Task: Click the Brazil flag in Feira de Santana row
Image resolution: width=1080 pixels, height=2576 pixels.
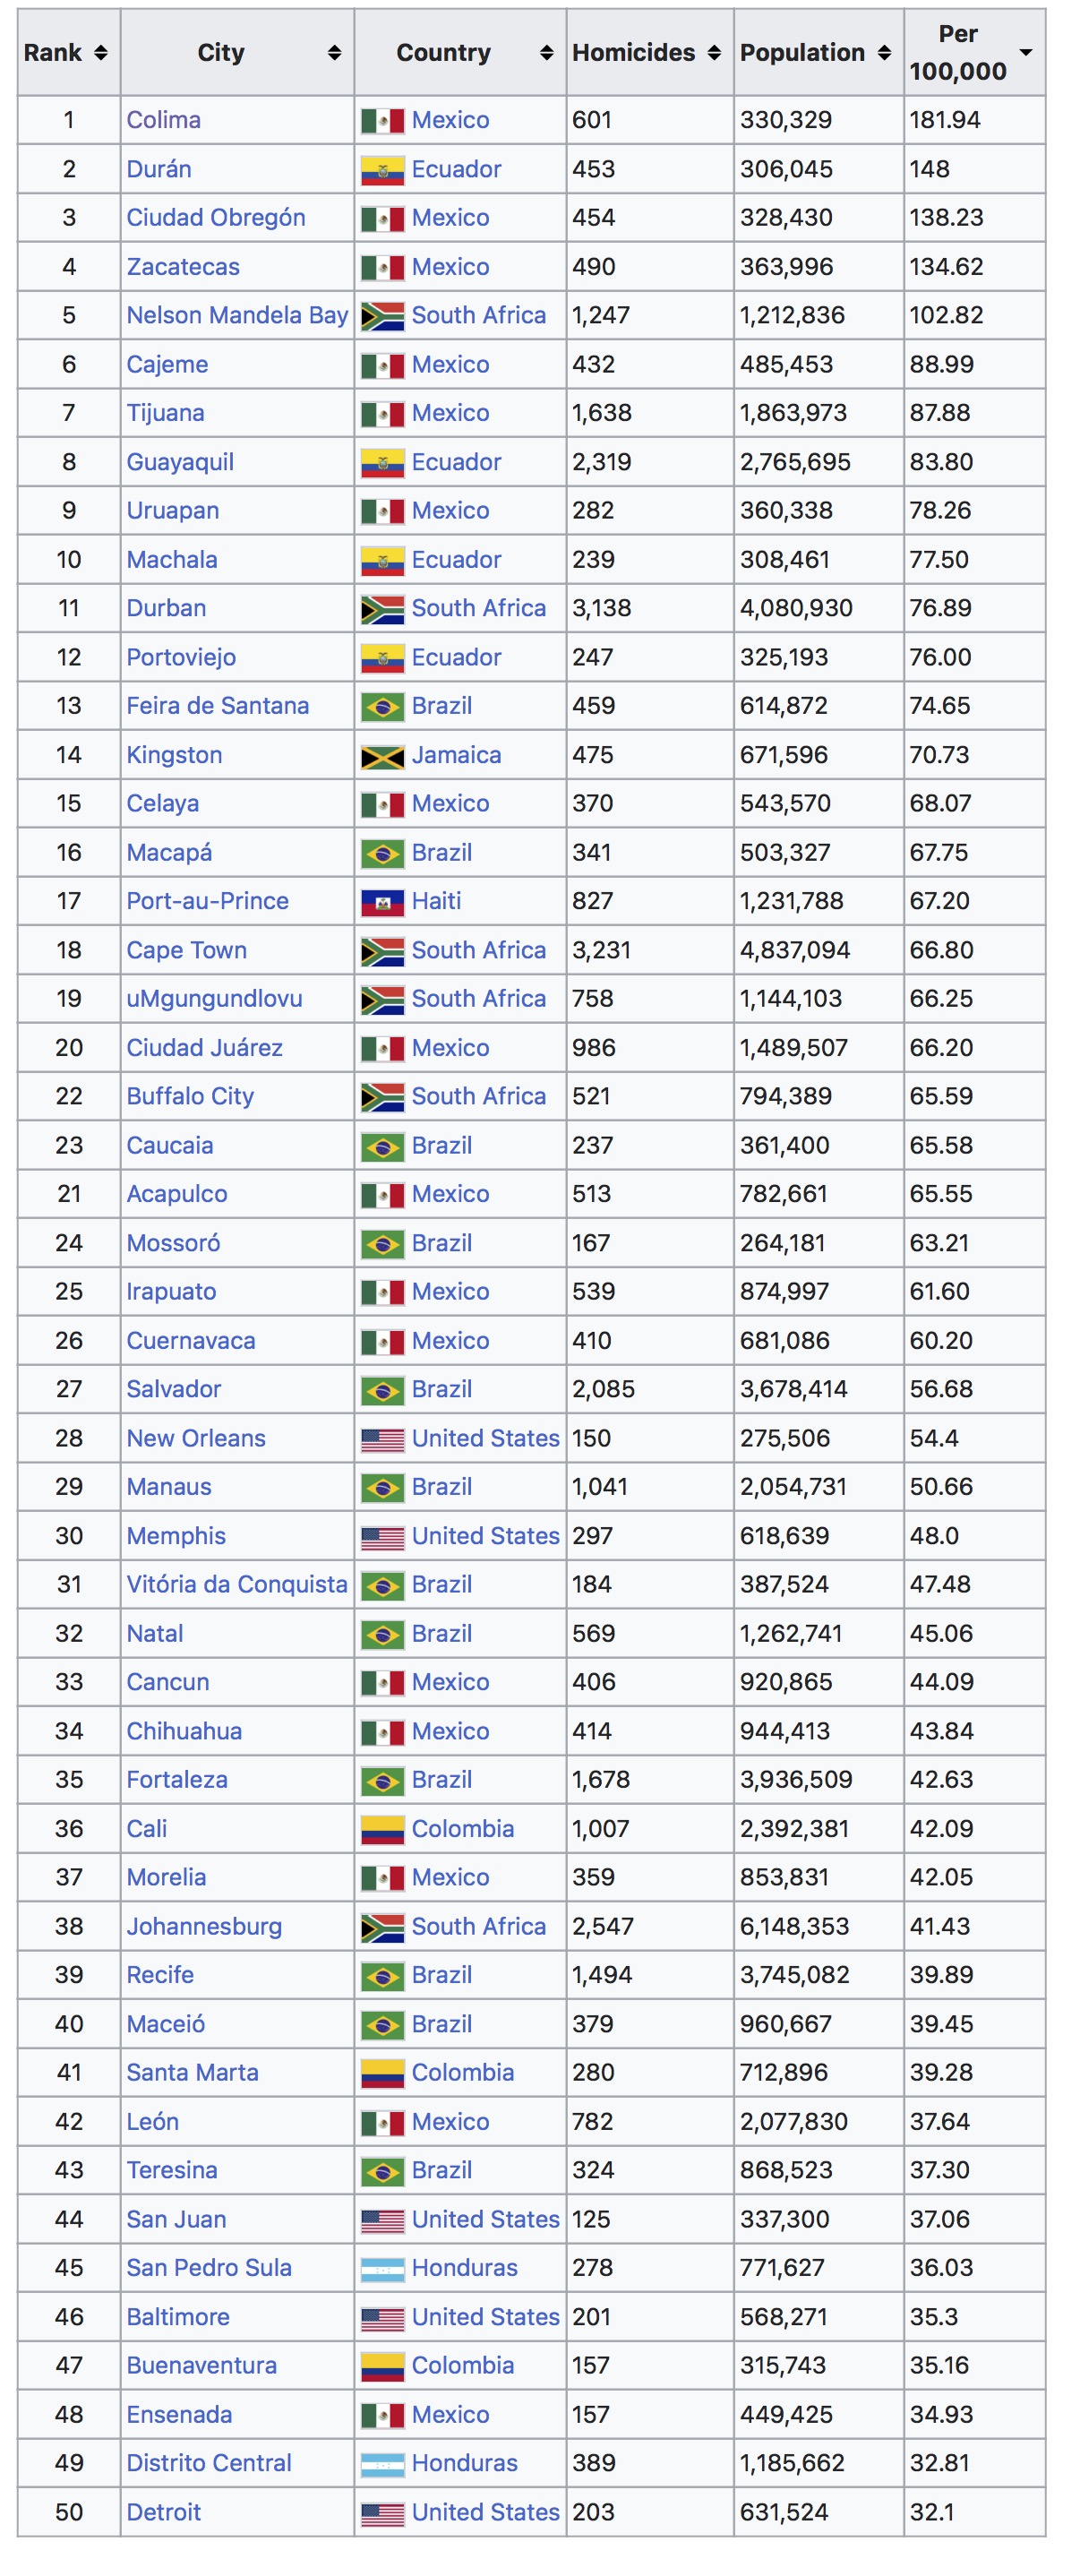Action: [383, 707]
